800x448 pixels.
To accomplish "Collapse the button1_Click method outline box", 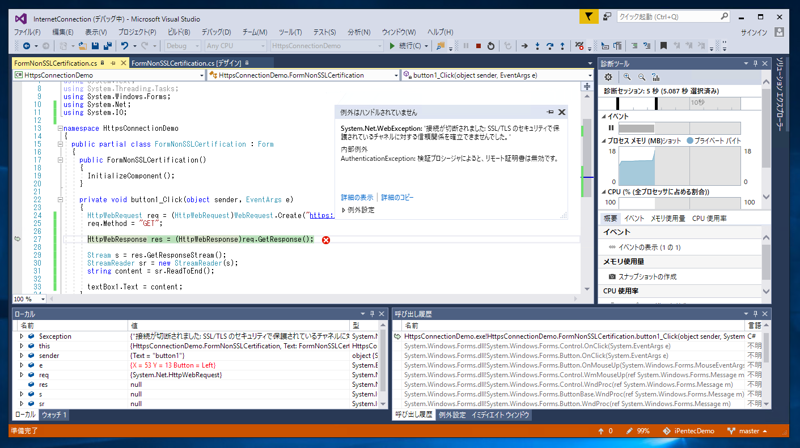I will [x=60, y=200].
